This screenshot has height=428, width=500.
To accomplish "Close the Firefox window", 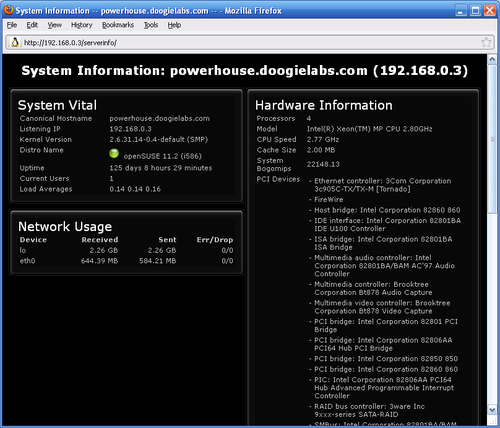I will (x=490, y=11).
